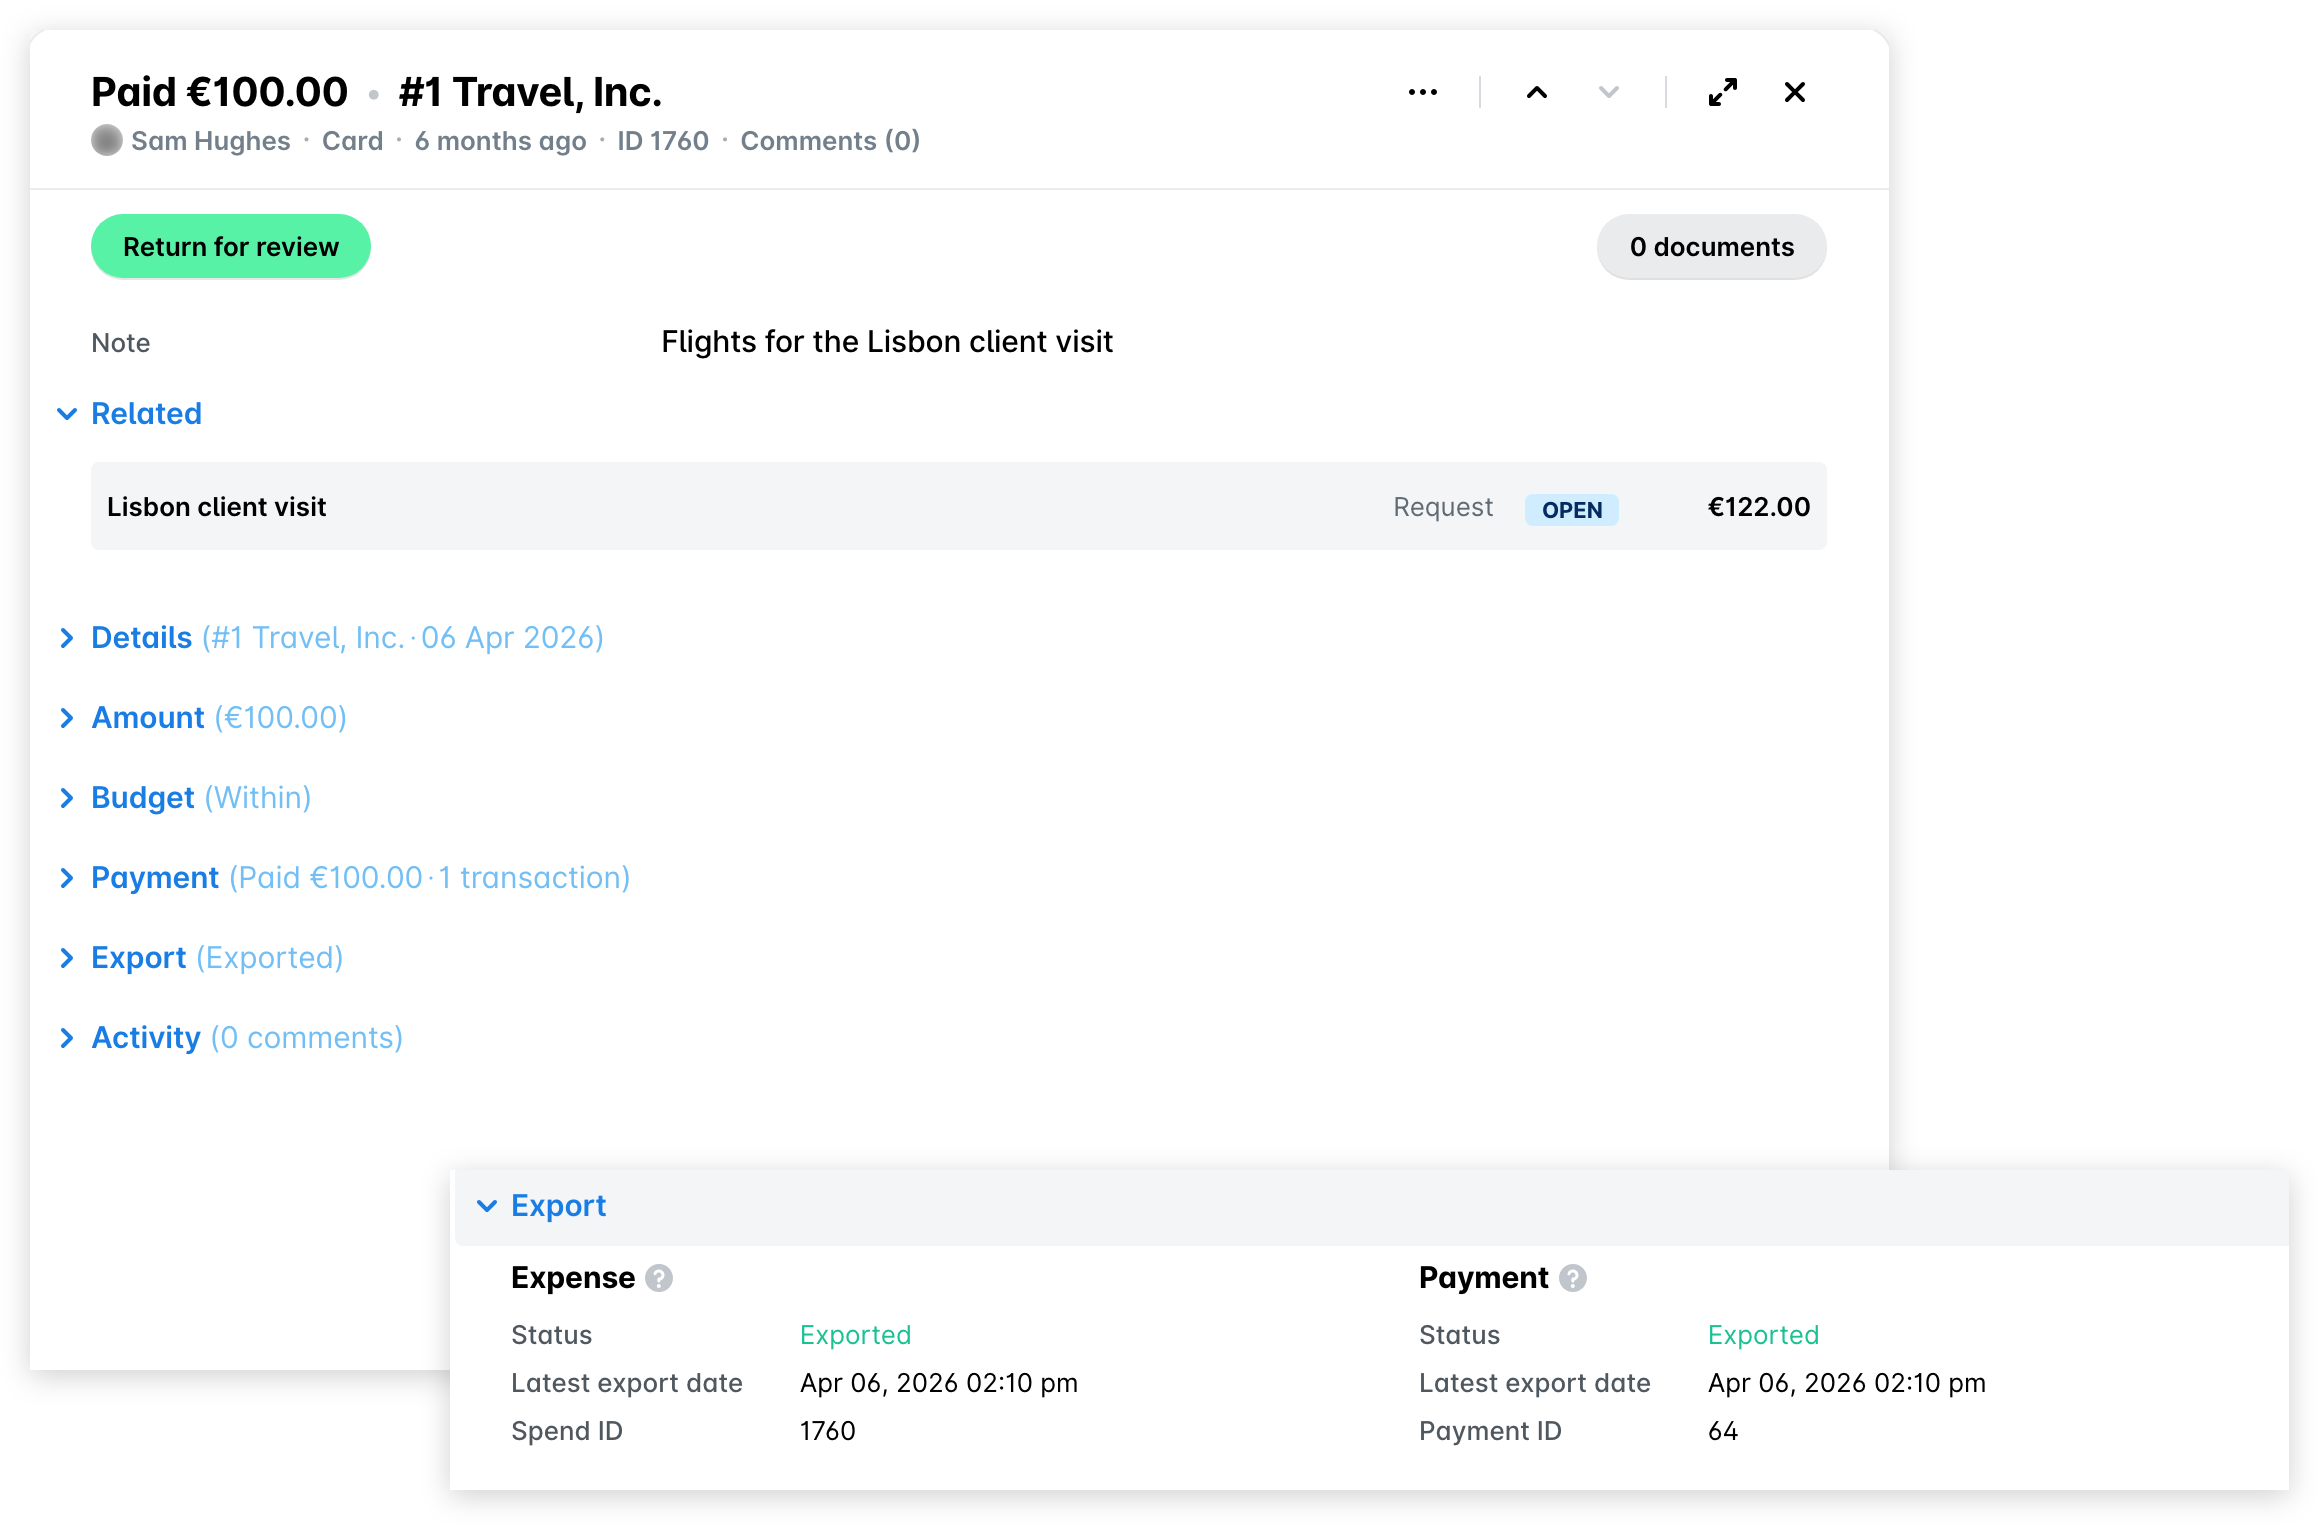Expand the Details section
2319x1532 pixels.
pyautogui.click(x=330, y=638)
